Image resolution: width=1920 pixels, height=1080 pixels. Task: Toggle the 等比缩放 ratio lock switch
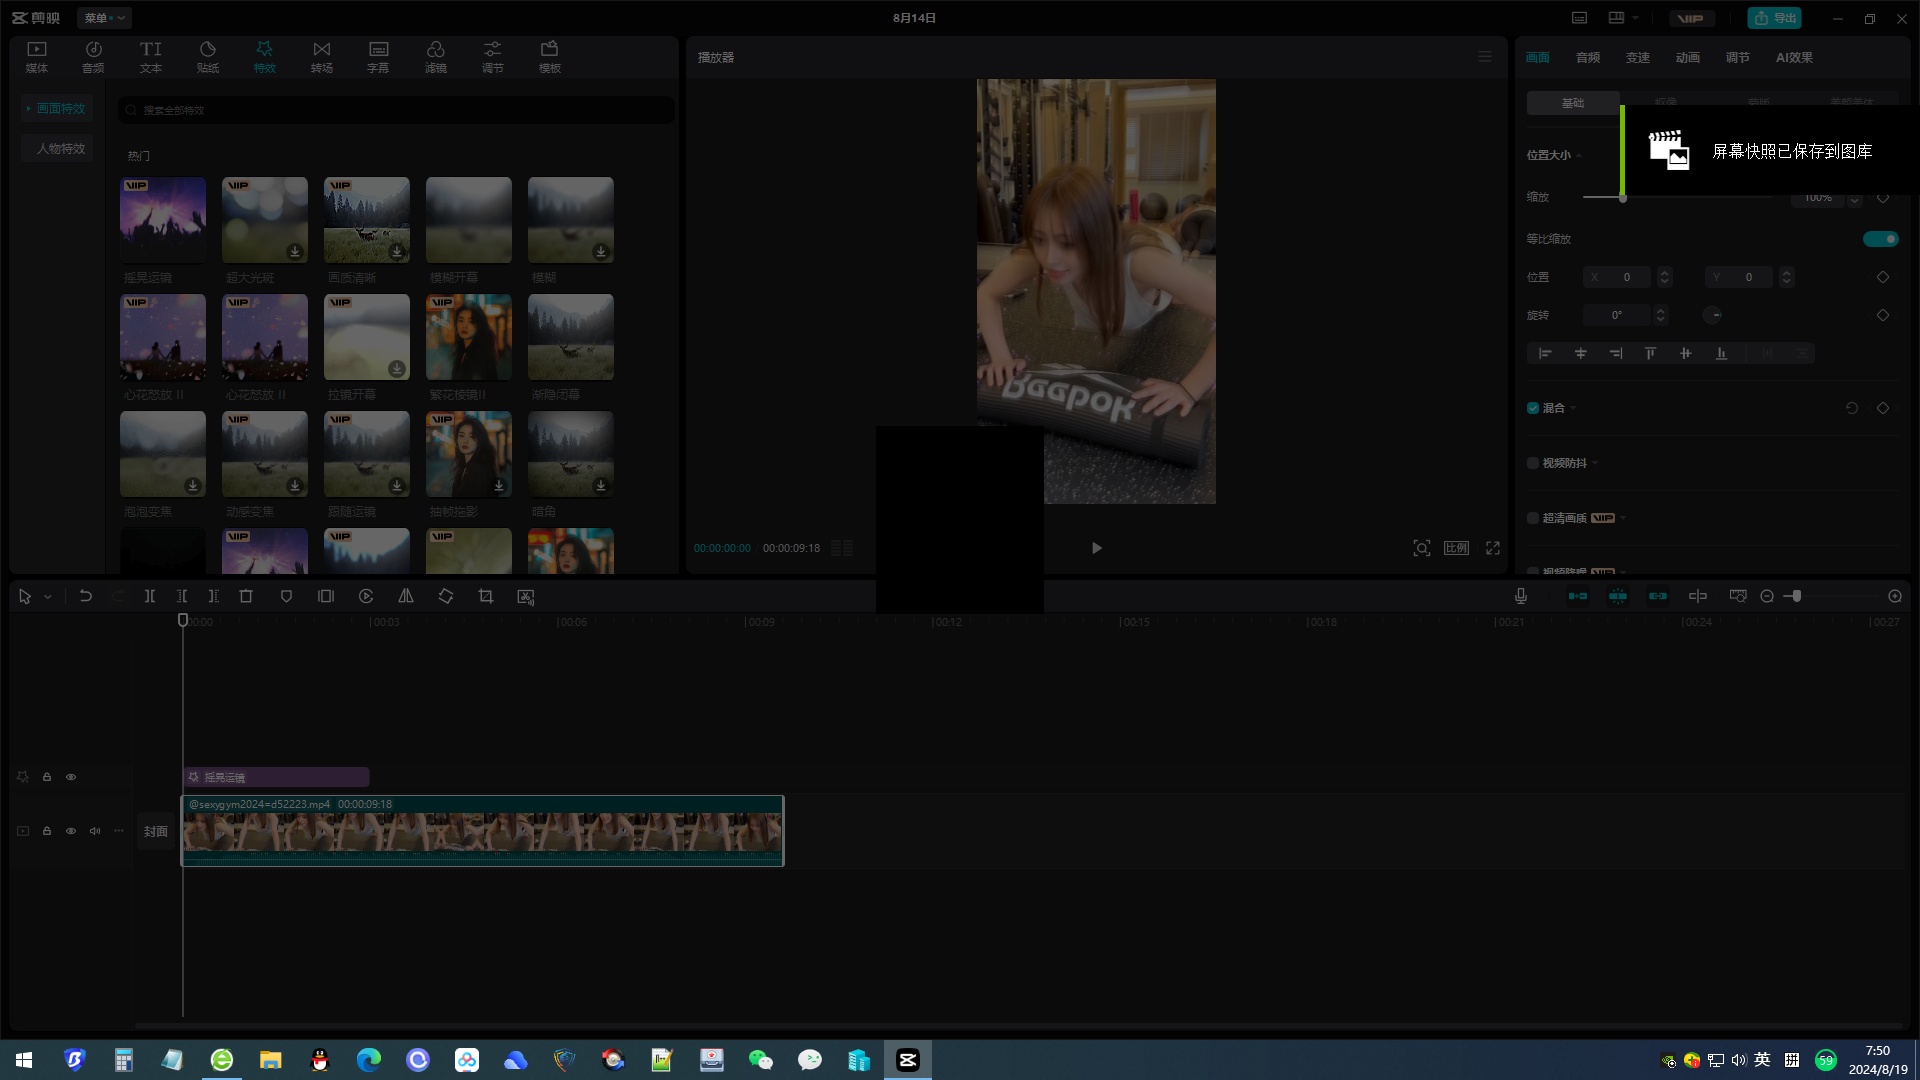pyautogui.click(x=1882, y=239)
